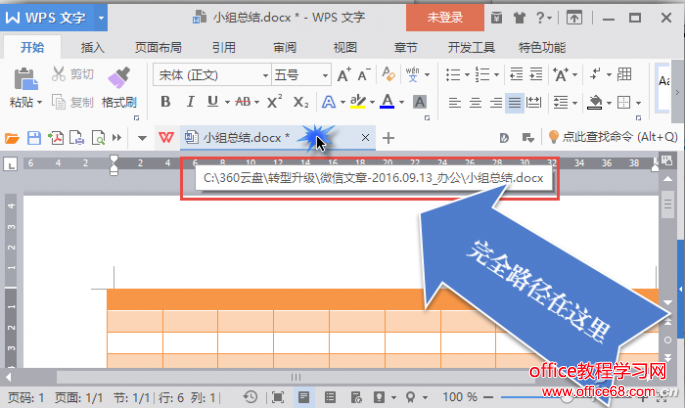This screenshot has width=685, height=408.
Task: Switch to the 页面布局 tab
Action: click(158, 47)
